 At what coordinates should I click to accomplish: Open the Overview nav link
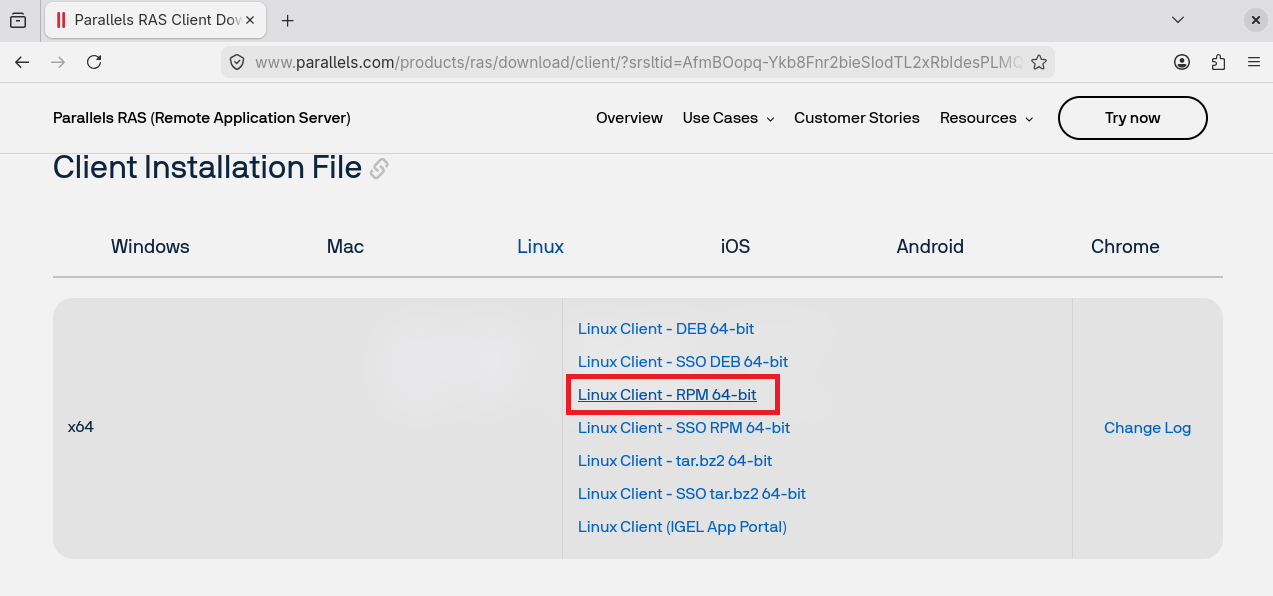tap(629, 118)
